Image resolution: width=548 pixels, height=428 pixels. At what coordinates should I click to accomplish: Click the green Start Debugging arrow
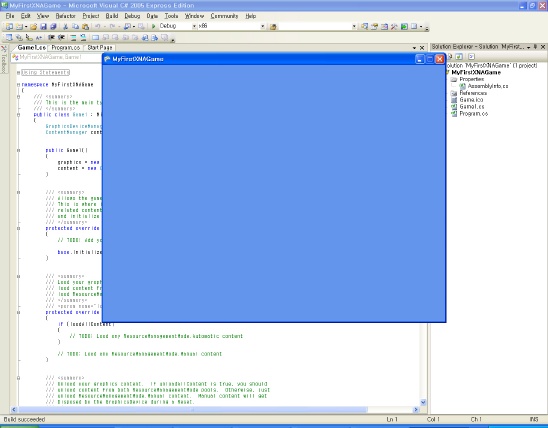153,26
